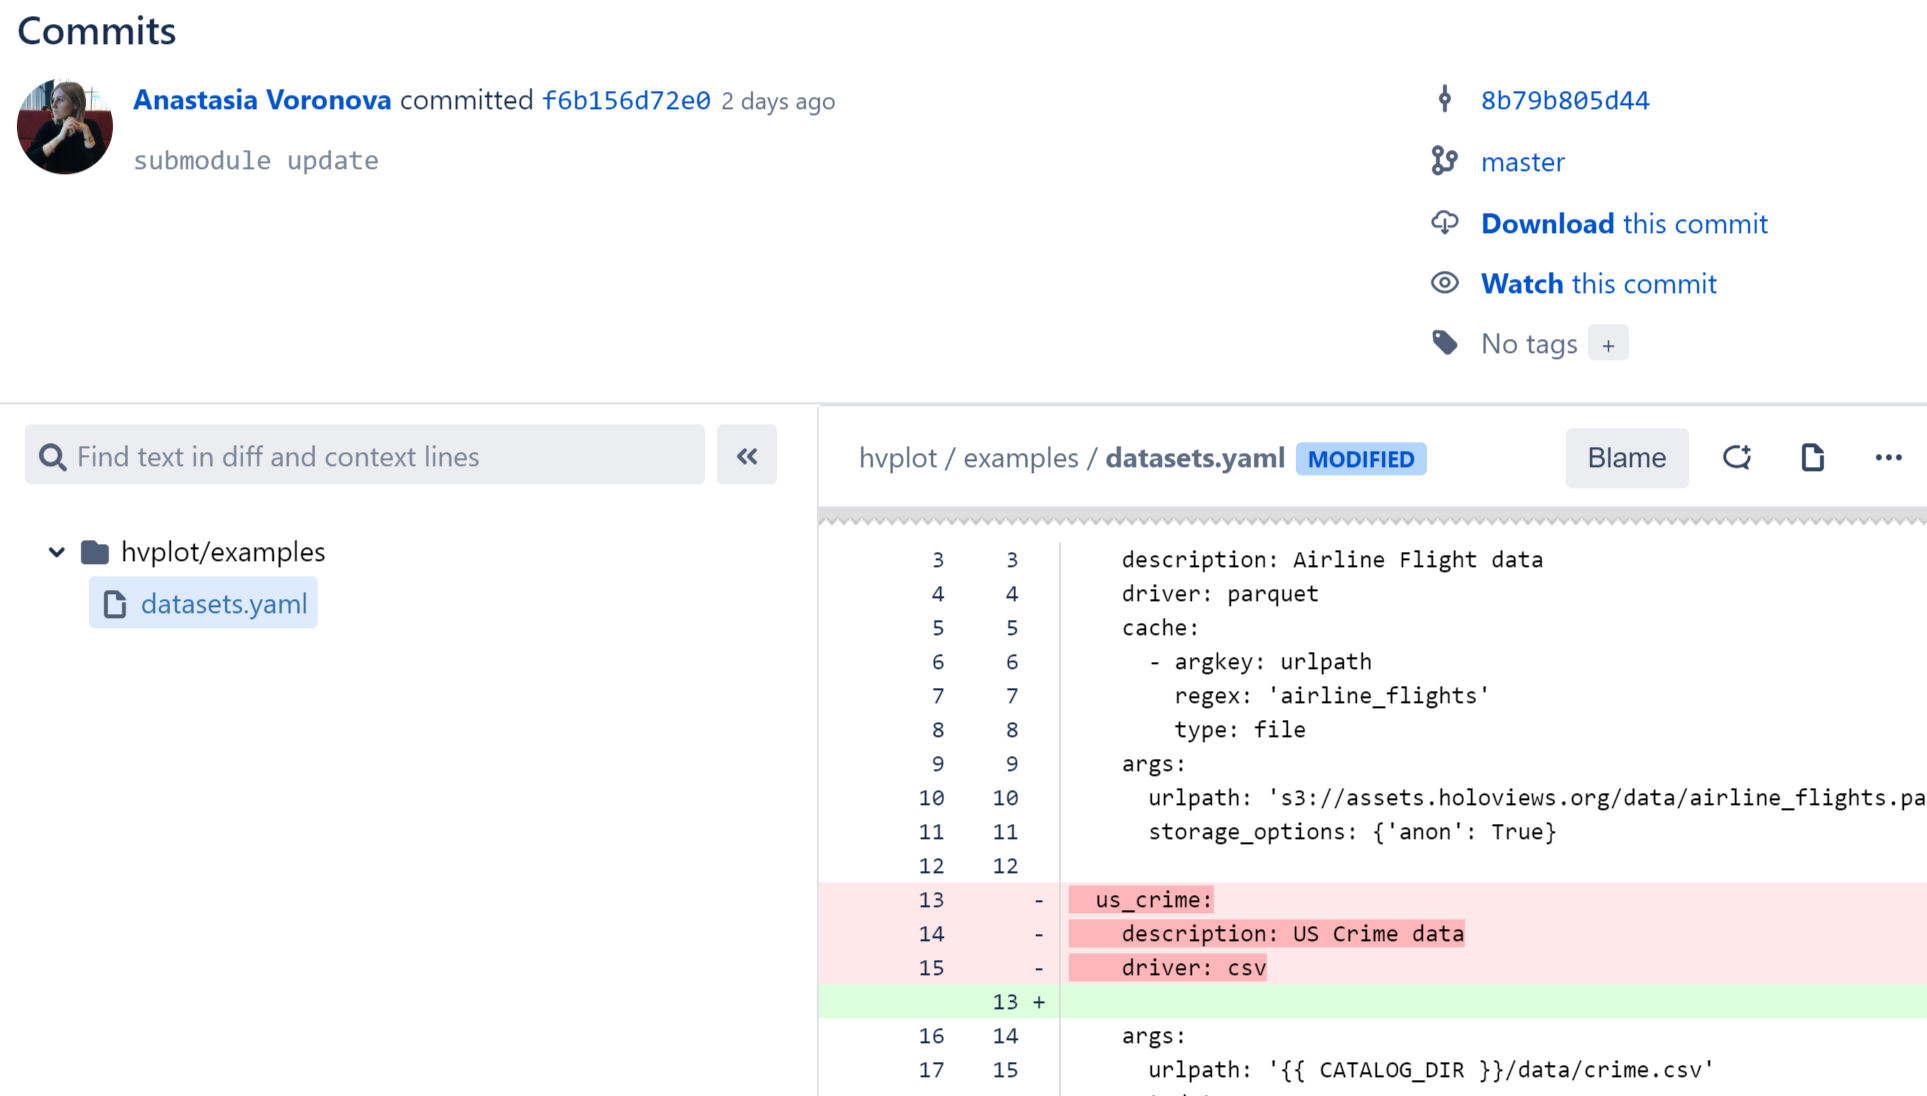The width and height of the screenshot is (1927, 1096).
Task: Click the folder icon for hvplot/examples
Action: 95,552
